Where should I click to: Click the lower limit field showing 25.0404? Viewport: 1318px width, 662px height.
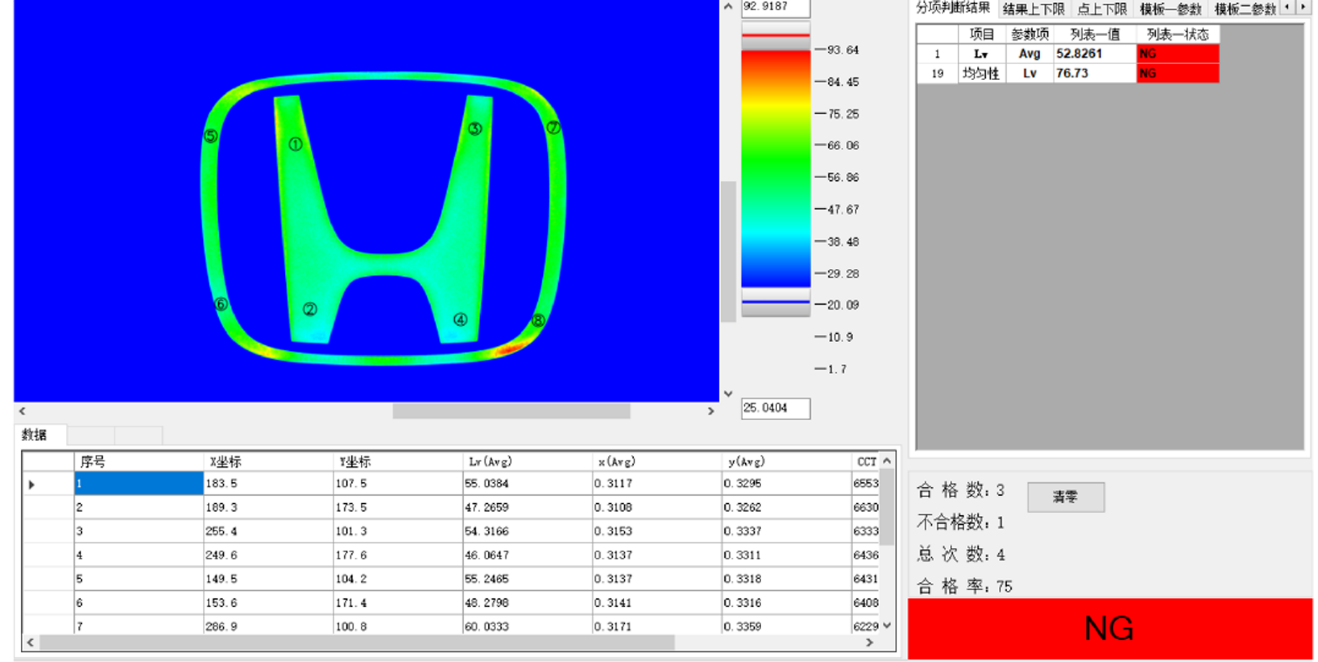(x=775, y=408)
